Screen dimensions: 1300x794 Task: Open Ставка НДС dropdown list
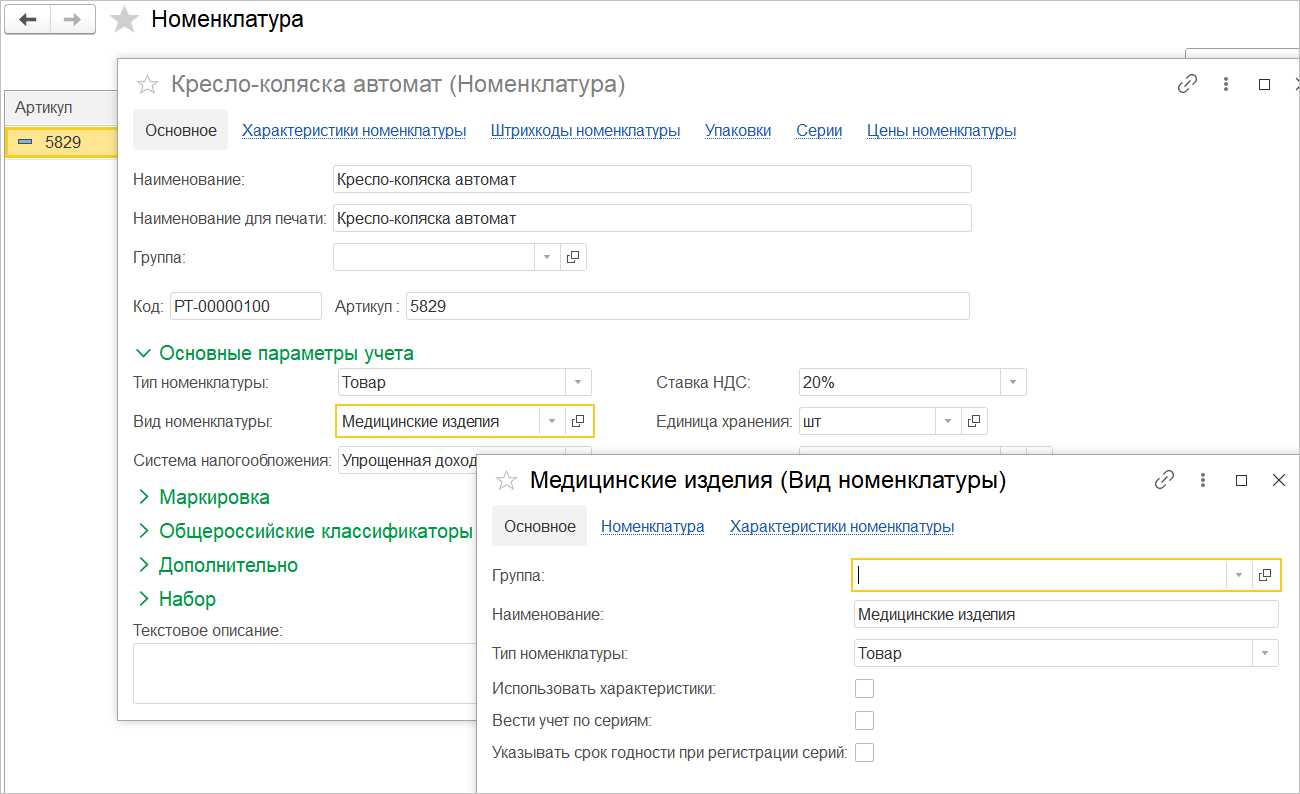tap(1013, 382)
